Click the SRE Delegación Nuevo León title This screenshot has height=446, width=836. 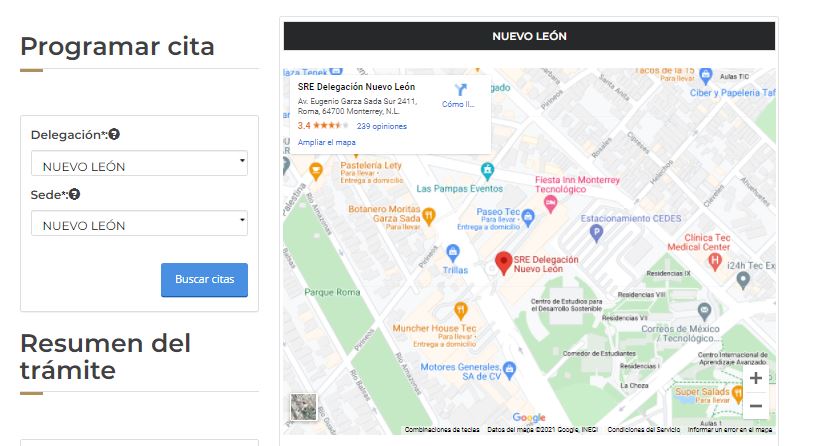pyautogui.click(x=356, y=87)
